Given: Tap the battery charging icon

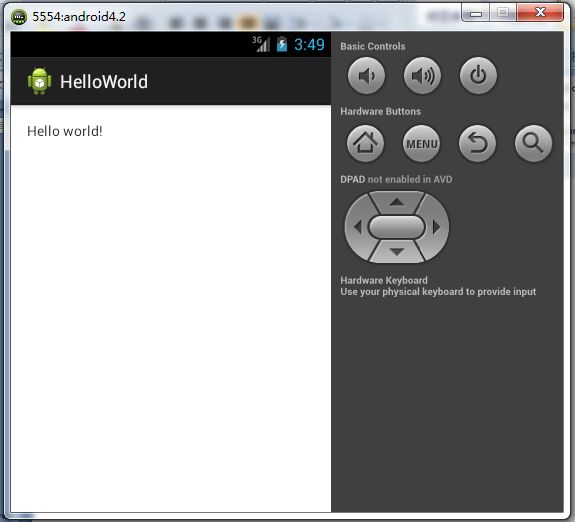Looking at the screenshot, I should [x=282, y=44].
